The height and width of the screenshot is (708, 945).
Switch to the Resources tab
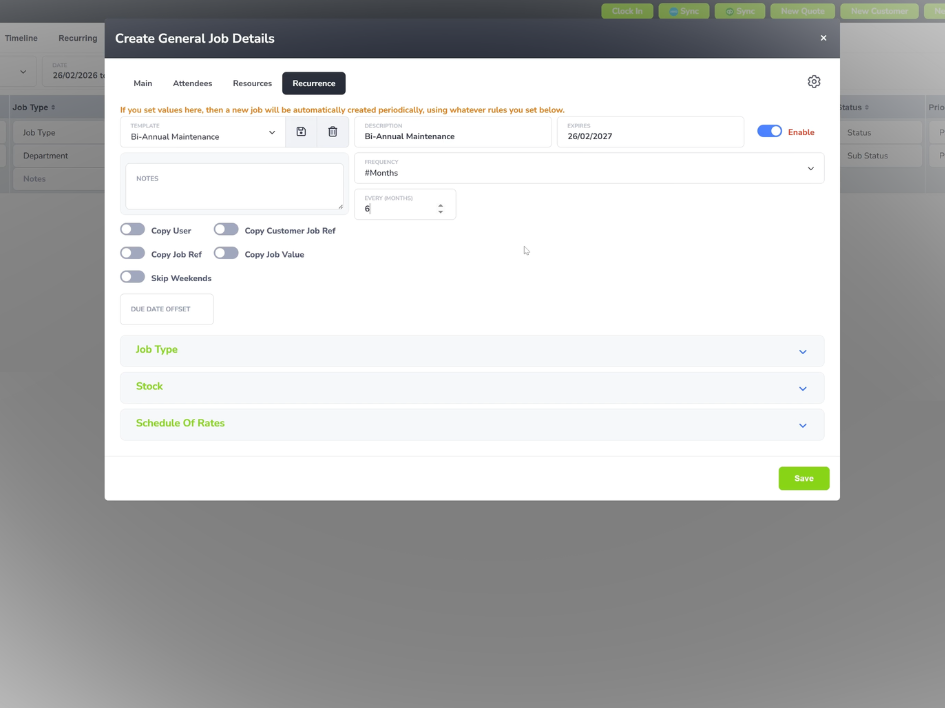tap(252, 83)
